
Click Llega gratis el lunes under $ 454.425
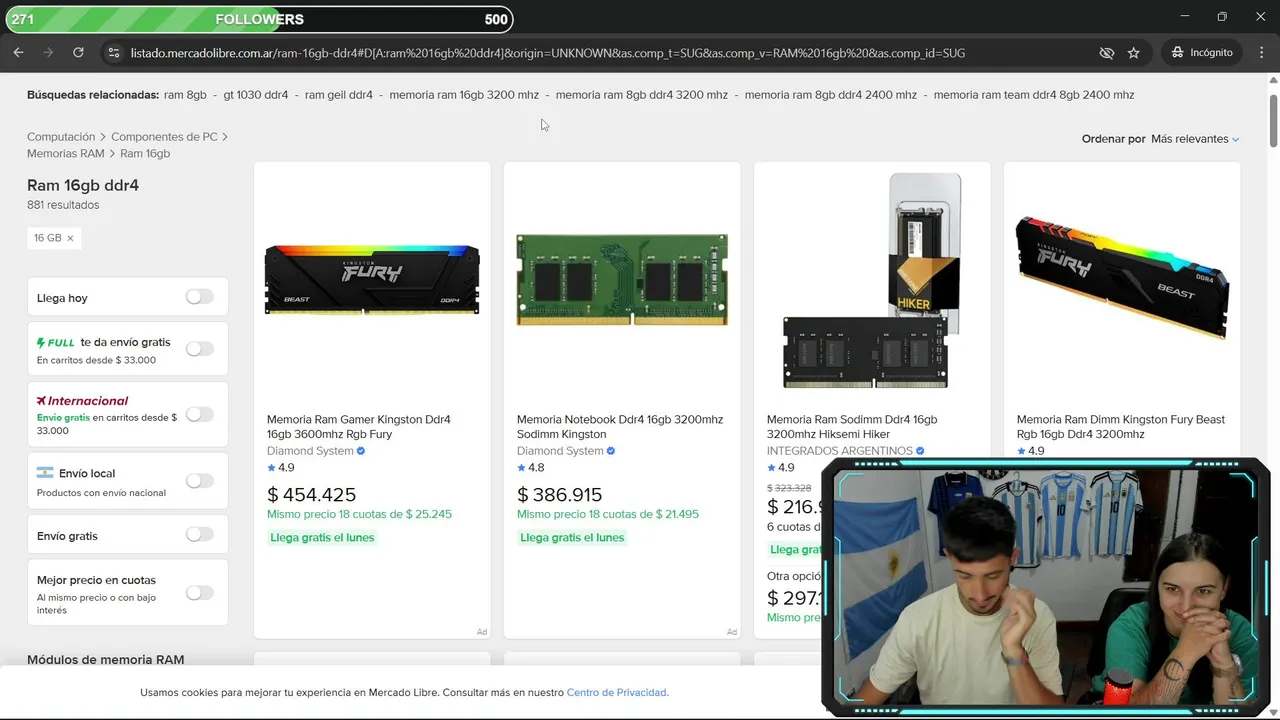point(322,538)
